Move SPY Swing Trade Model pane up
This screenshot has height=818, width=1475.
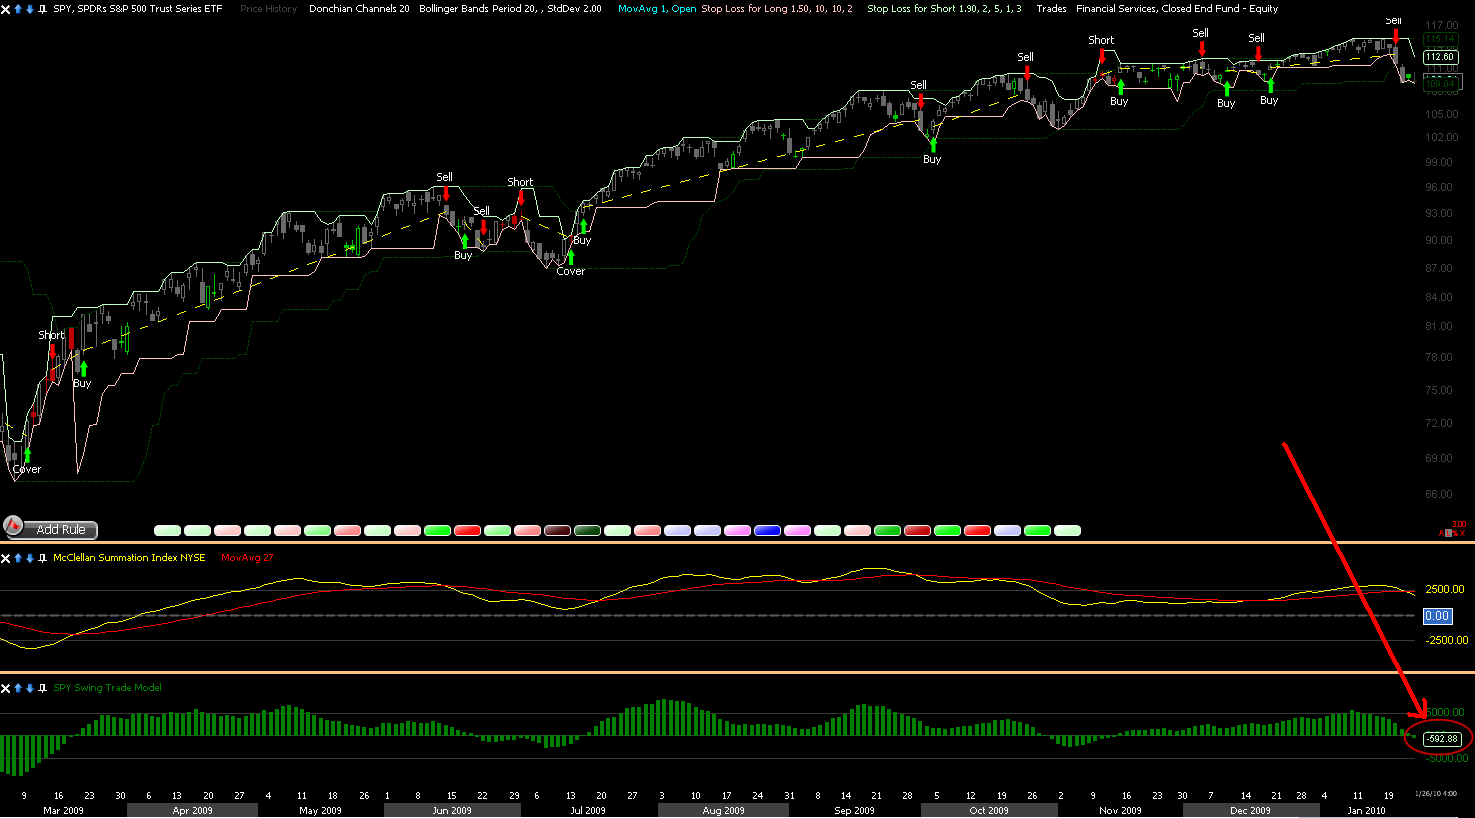[x=18, y=688]
